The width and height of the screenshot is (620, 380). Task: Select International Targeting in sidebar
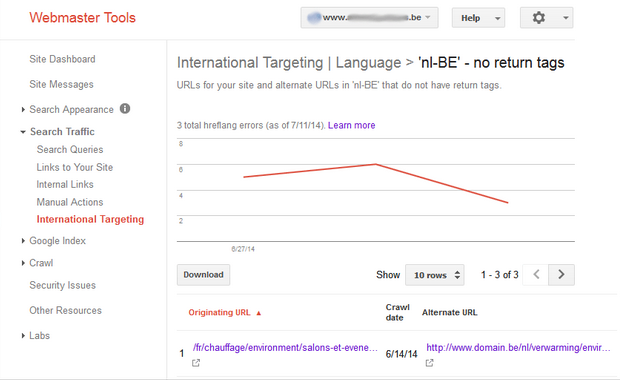point(90,219)
